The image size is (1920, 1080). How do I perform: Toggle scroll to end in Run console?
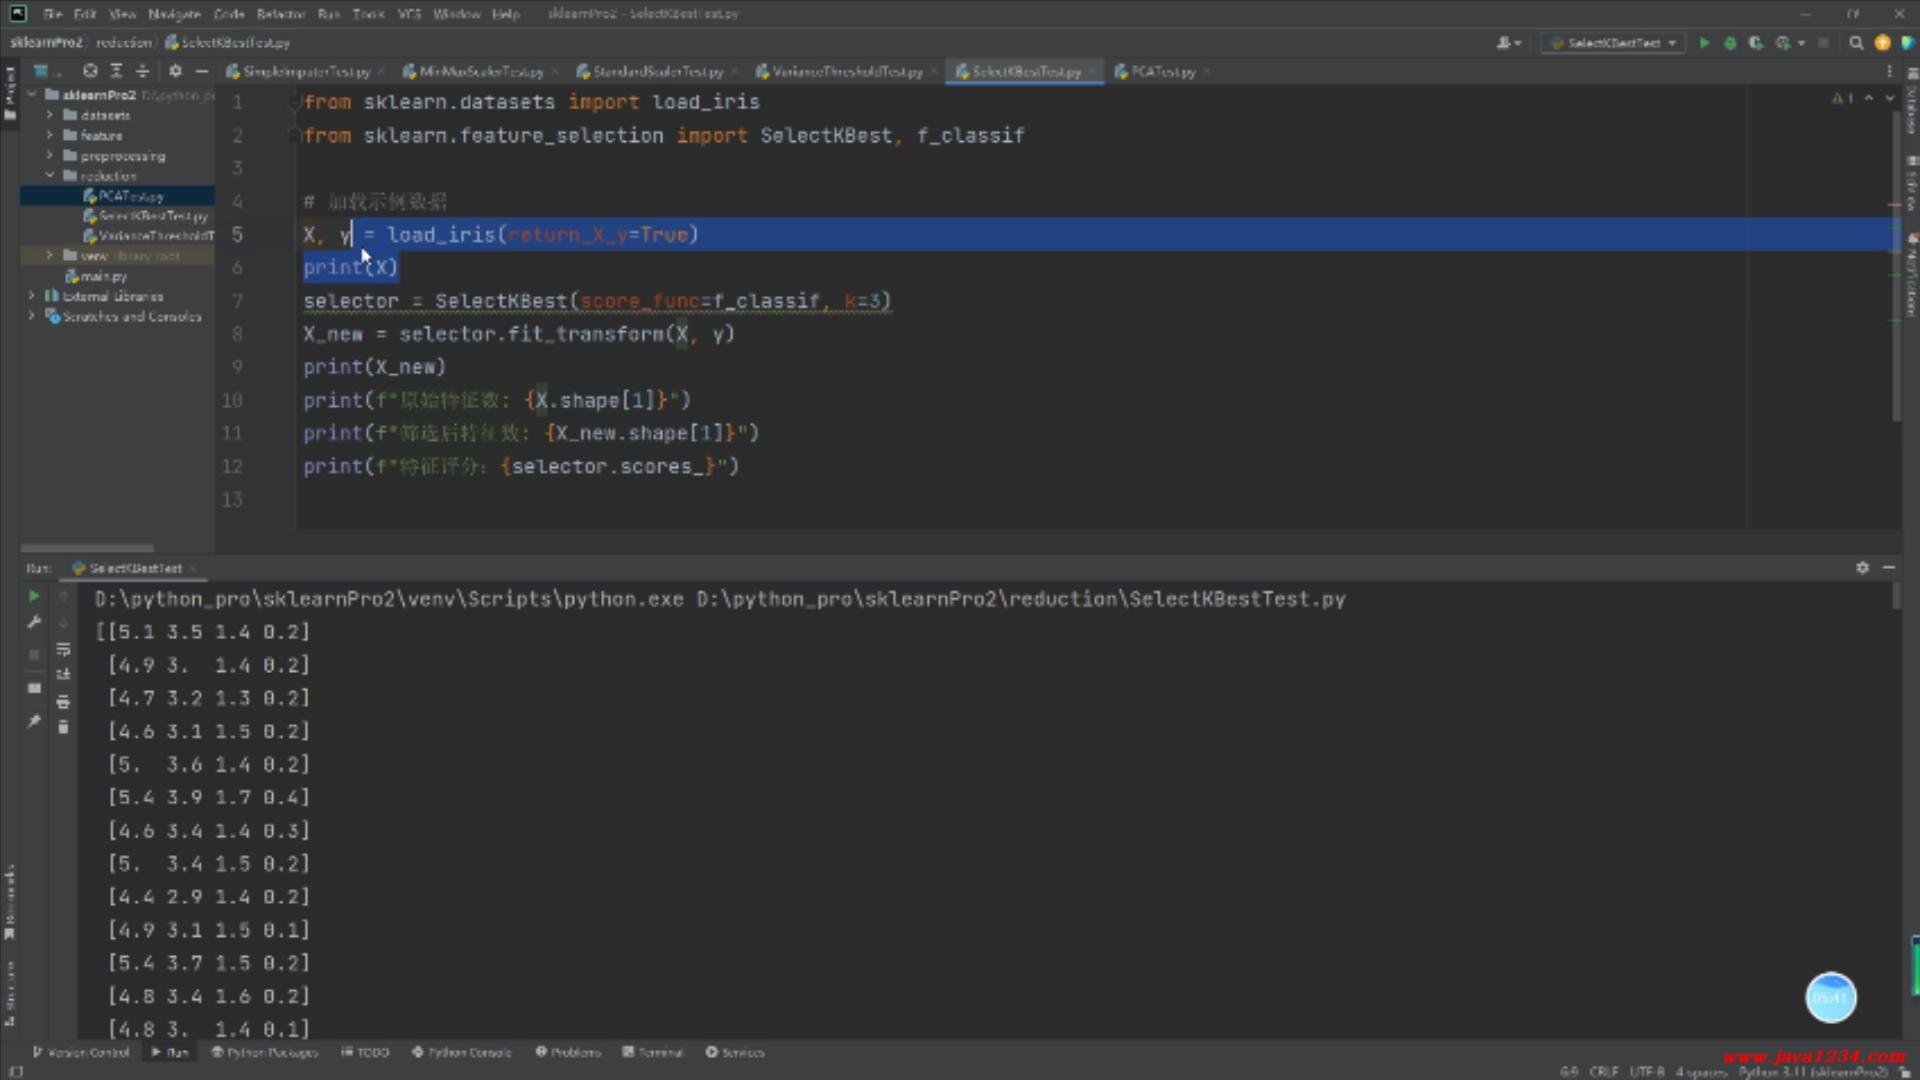click(63, 674)
